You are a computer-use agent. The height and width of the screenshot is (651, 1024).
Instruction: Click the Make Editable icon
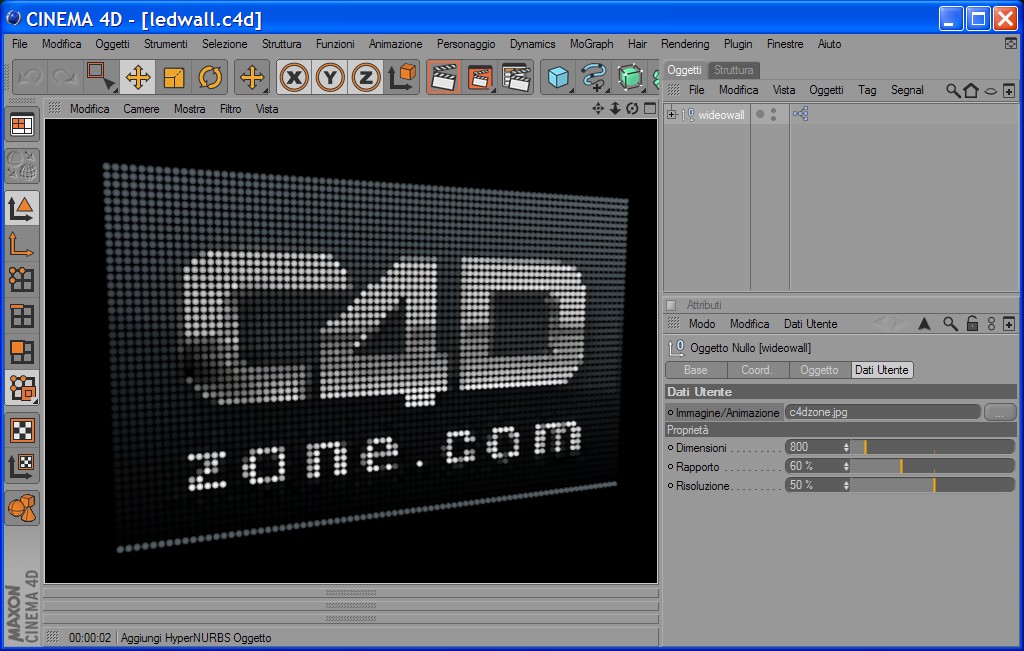click(x=22, y=166)
